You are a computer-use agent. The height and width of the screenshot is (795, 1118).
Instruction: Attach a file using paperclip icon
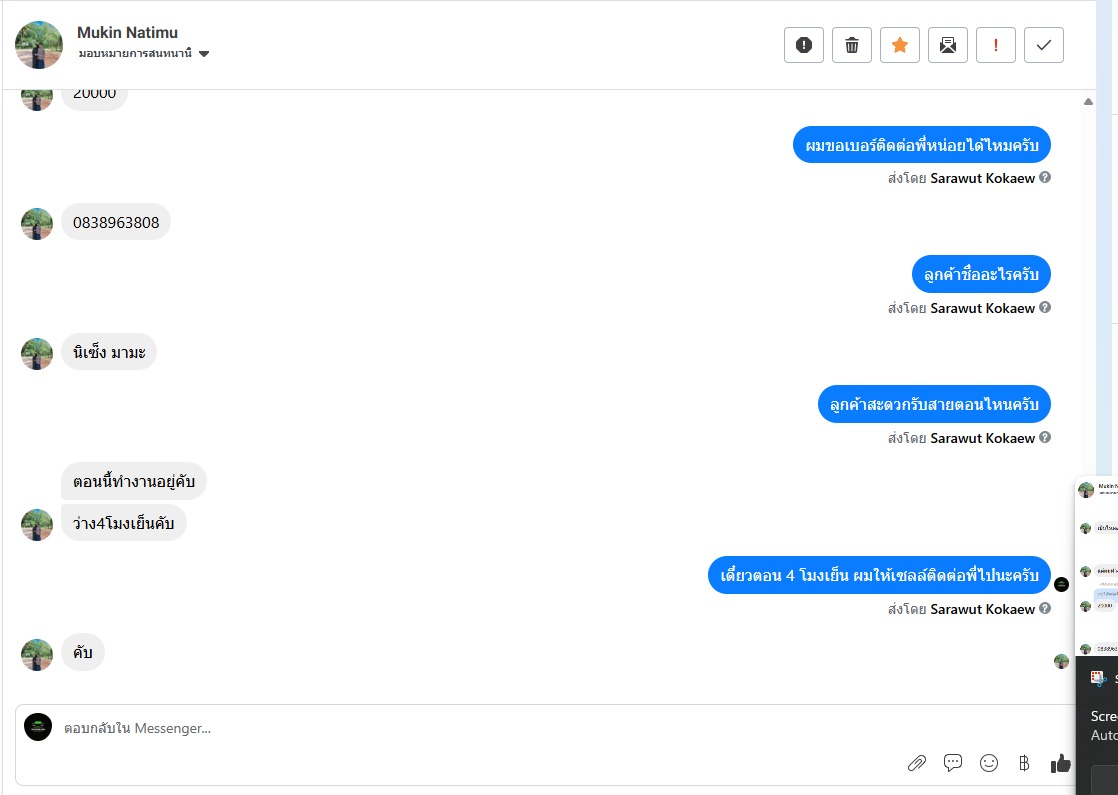point(917,763)
